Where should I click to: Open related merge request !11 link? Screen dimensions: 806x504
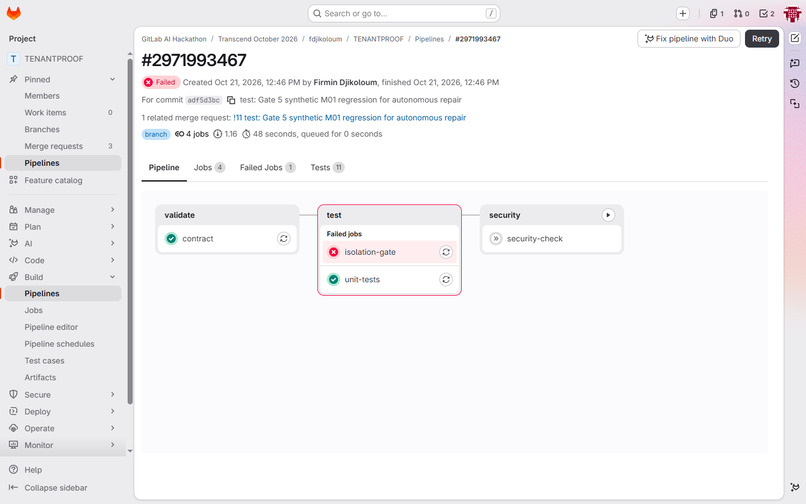click(350, 118)
